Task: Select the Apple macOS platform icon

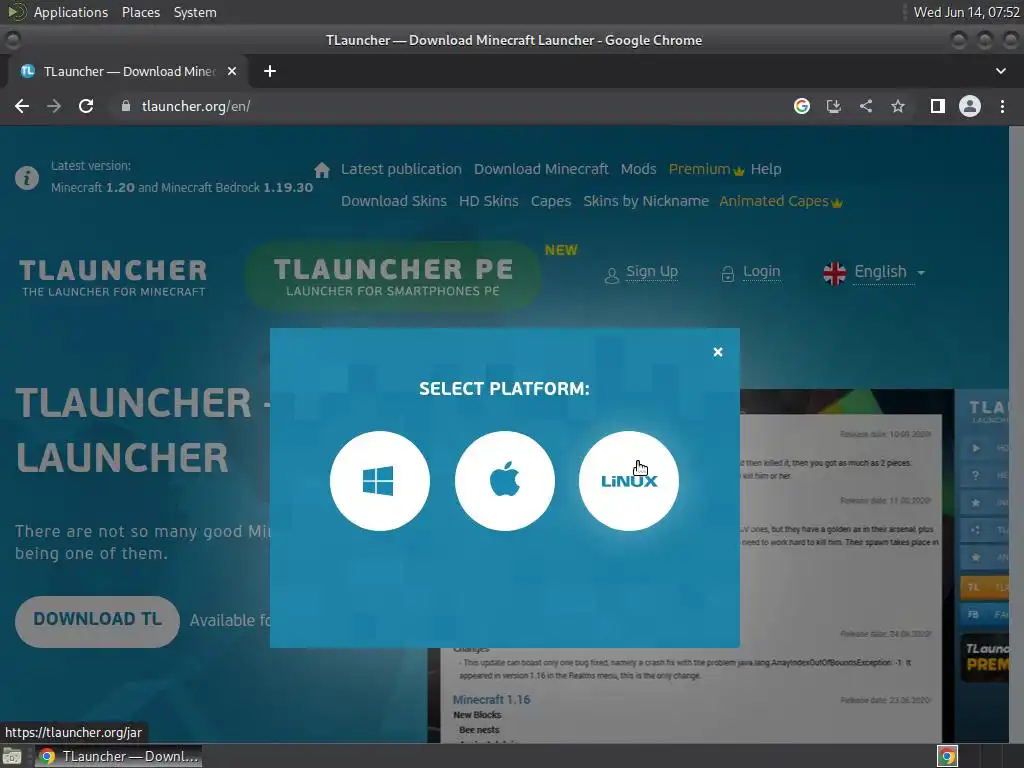Action: (x=504, y=481)
